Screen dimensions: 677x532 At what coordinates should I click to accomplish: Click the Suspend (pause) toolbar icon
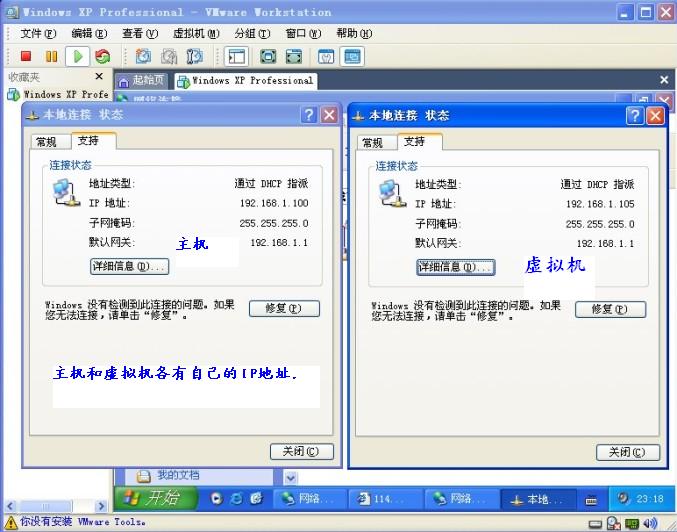coord(51,57)
